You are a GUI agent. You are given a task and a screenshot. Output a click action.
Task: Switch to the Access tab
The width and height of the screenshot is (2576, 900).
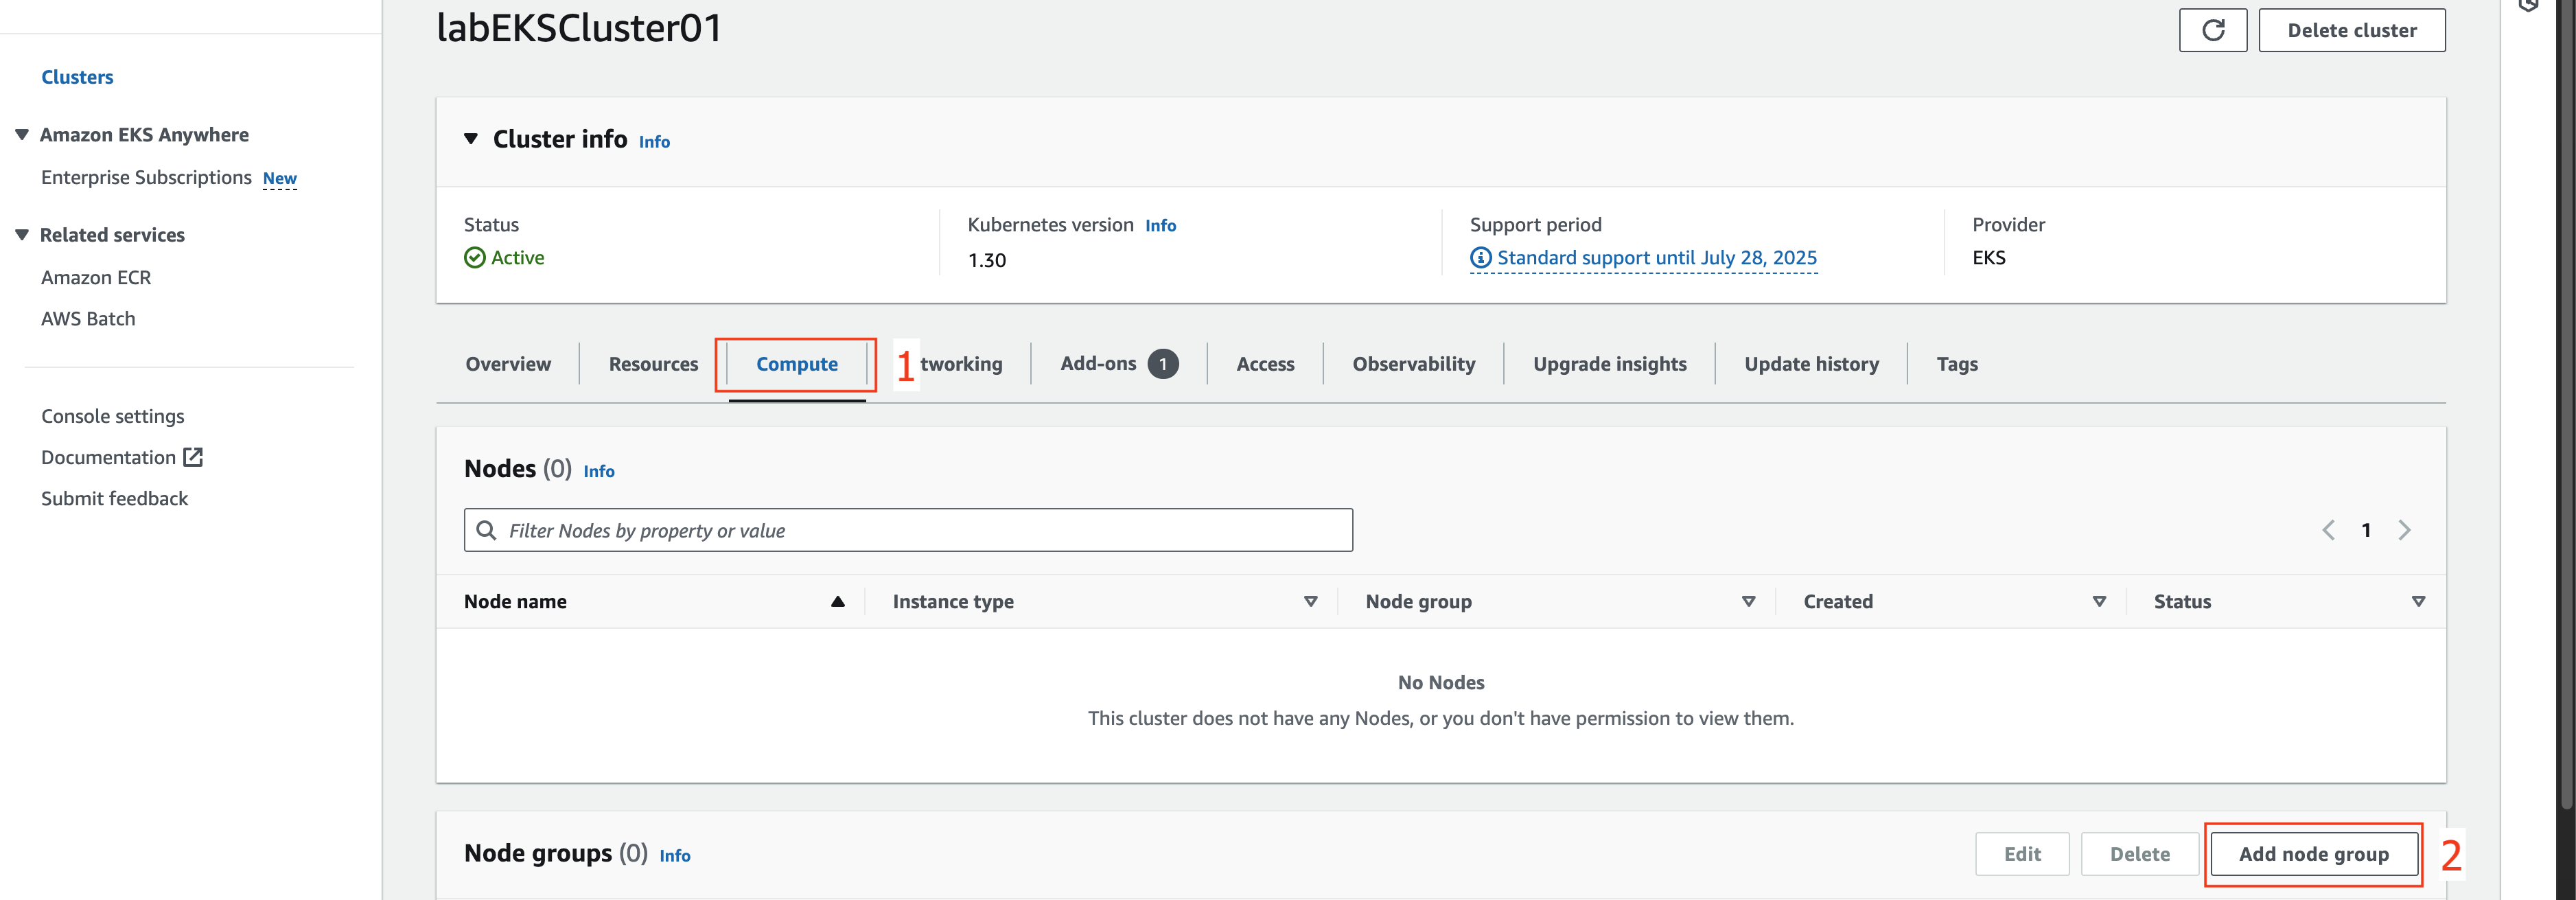point(1265,364)
